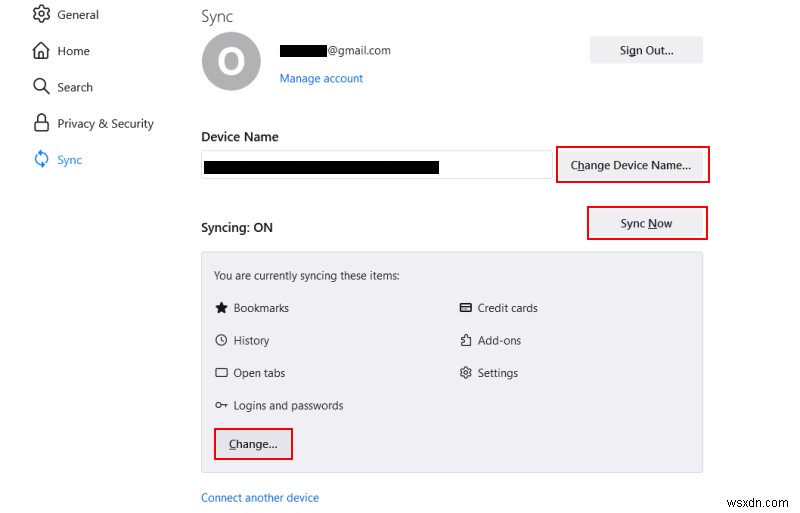This screenshot has width=800, height=513.
Task: Click the Add-ons puzzle icon
Action: click(x=465, y=340)
